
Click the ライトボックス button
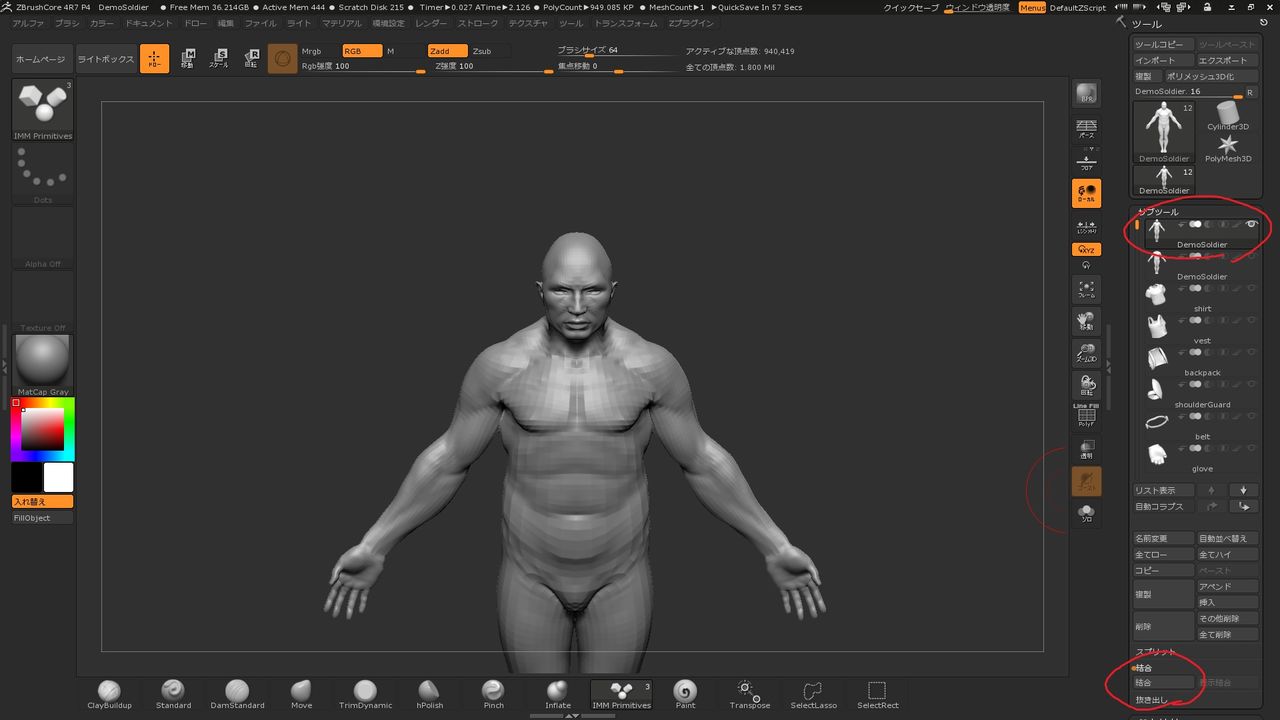coord(105,59)
